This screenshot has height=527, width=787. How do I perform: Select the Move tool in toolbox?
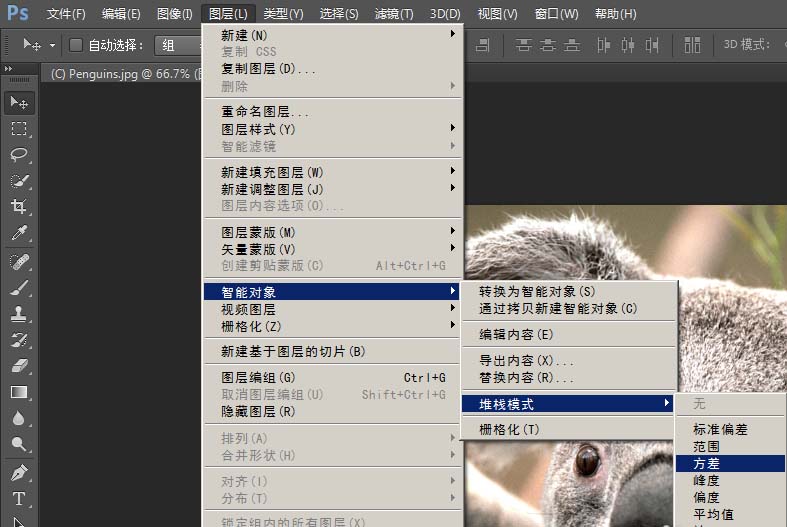19,103
